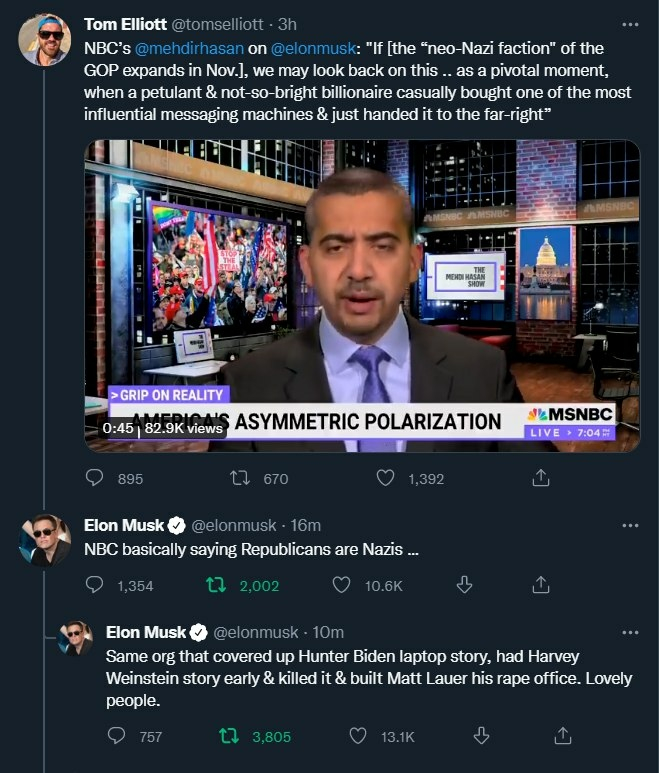
Task: Play the MSNBC Mehdi Hasan video
Action: pos(362,295)
